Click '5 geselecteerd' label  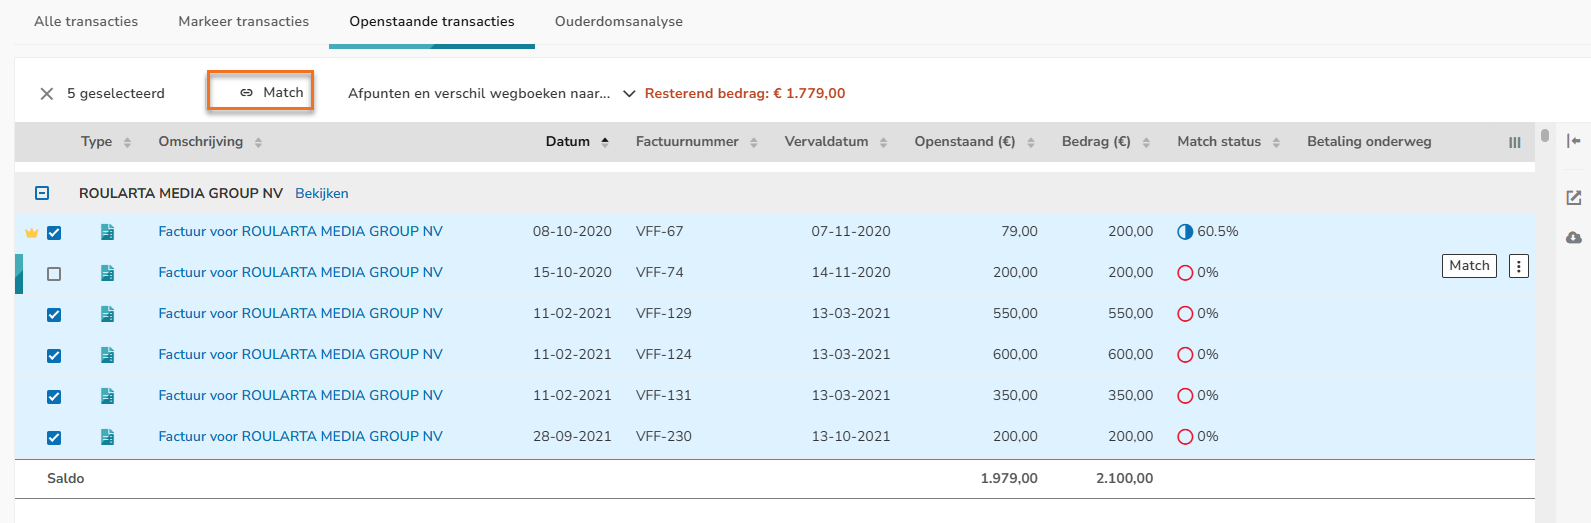pos(116,93)
